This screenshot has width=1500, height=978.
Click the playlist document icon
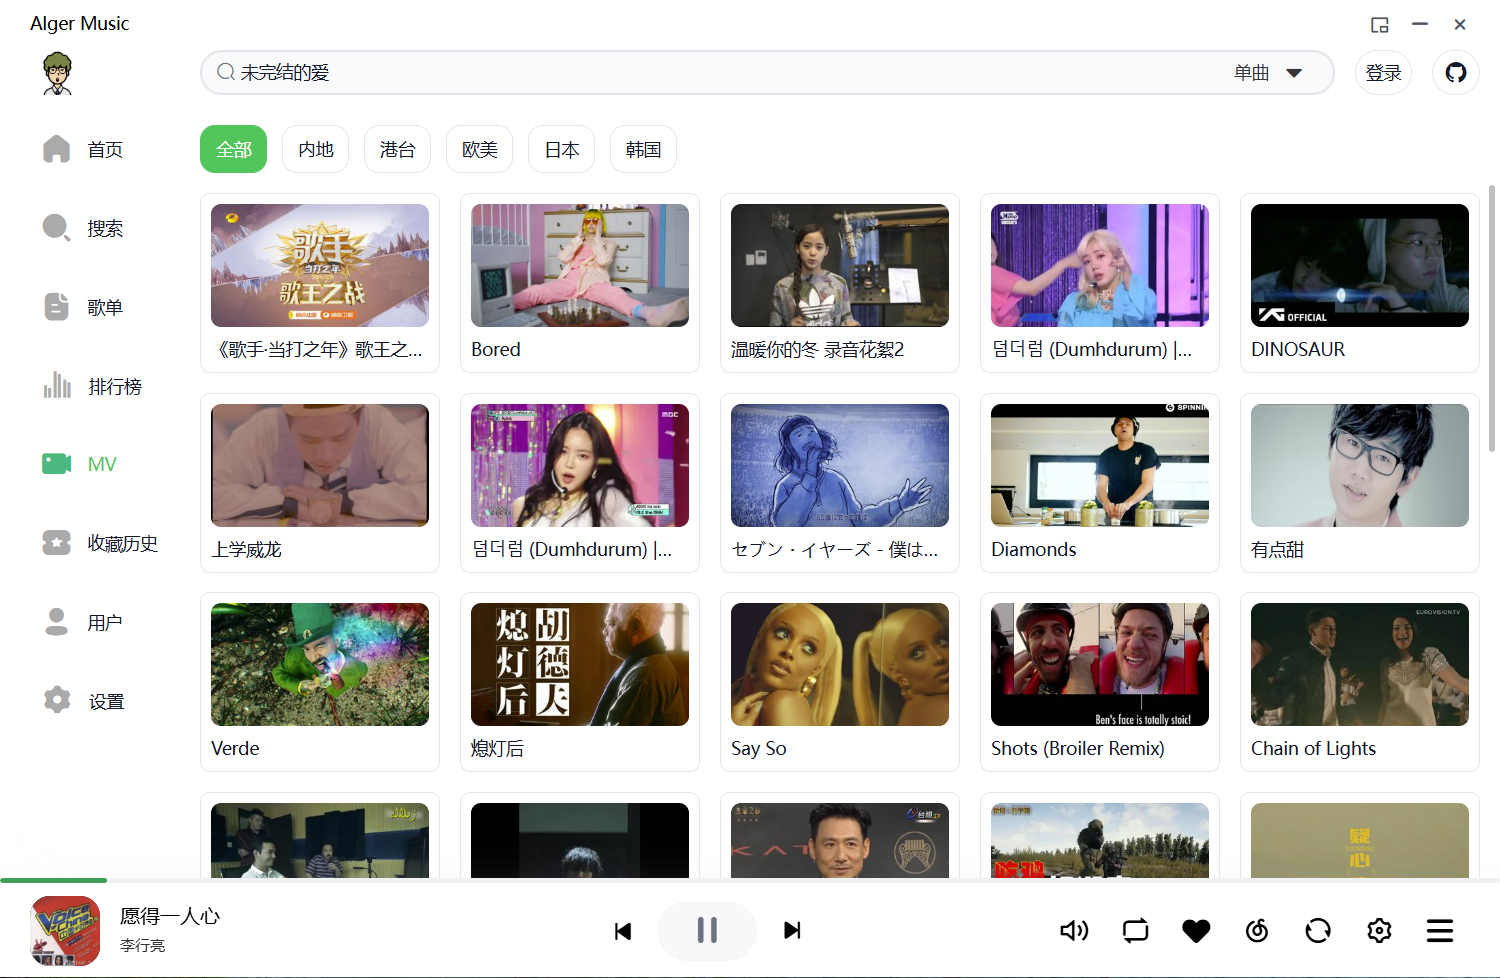pyautogui.click(x=57, y=307)
